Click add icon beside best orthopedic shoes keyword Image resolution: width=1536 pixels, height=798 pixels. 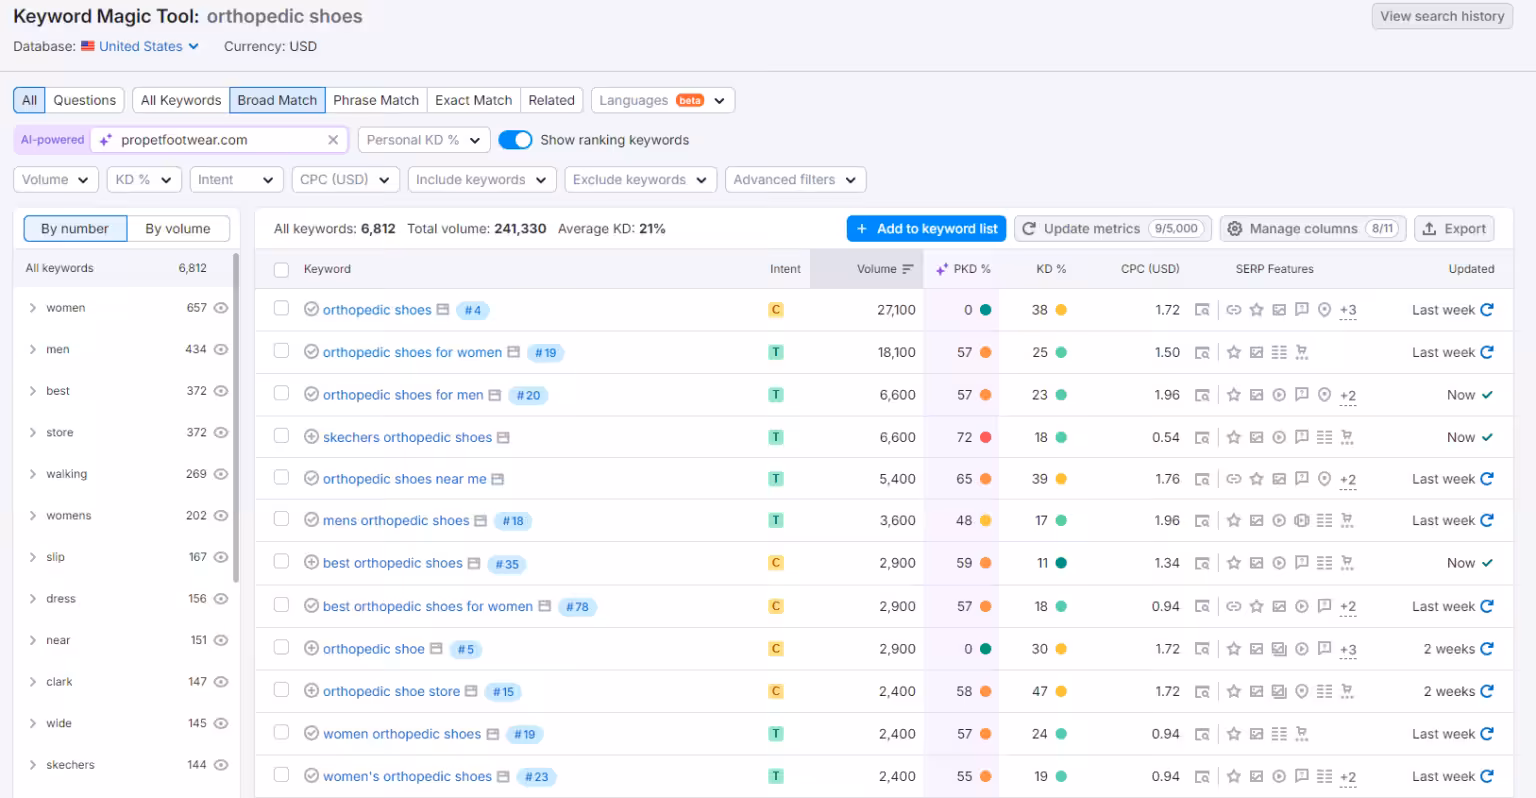[x=311, y=563]
